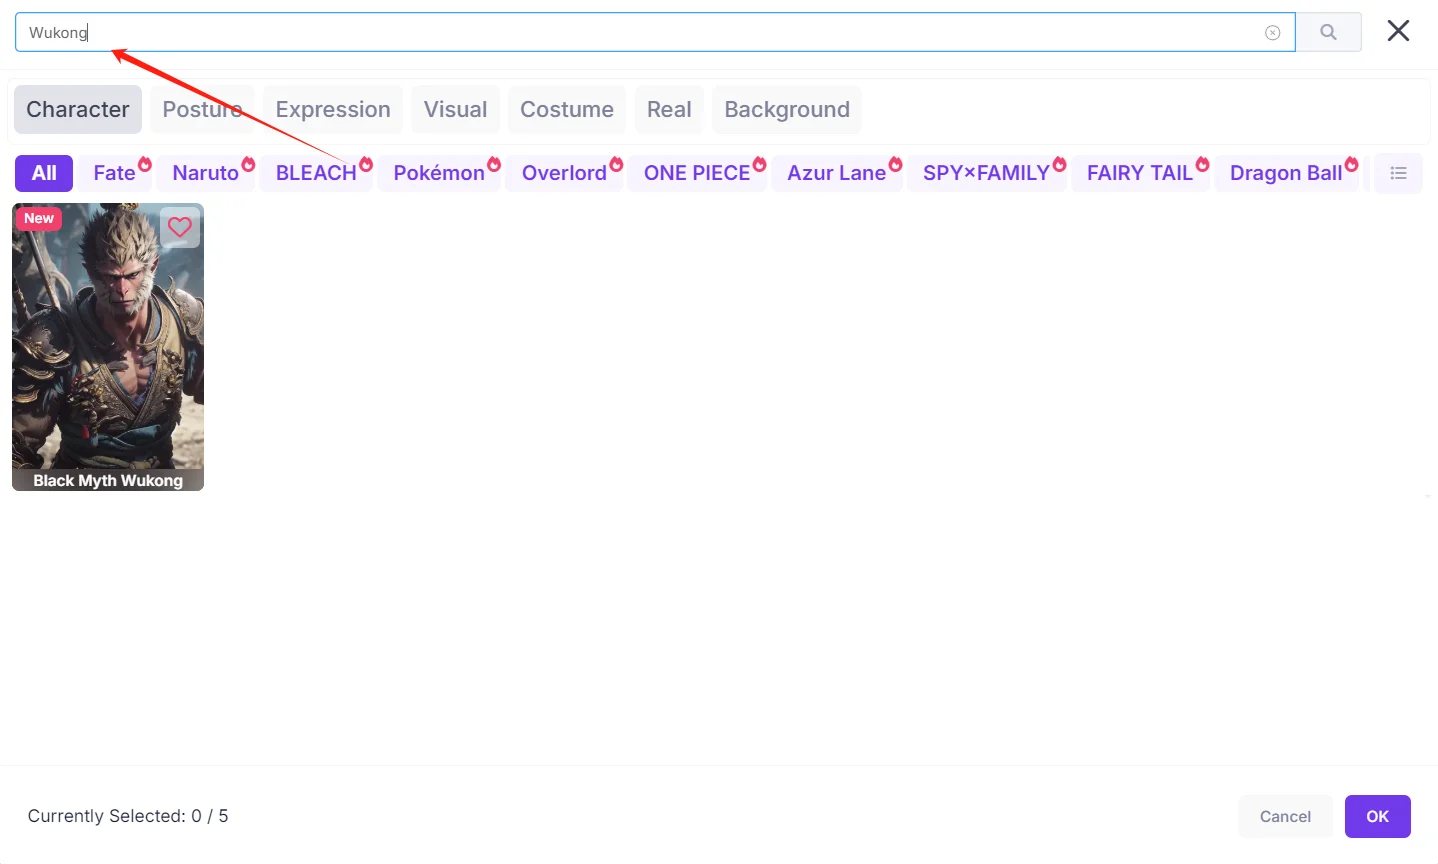The height and width of the screenshot is (864, 1438).
Task: Open the Expression tab
Action: (333, 109)
